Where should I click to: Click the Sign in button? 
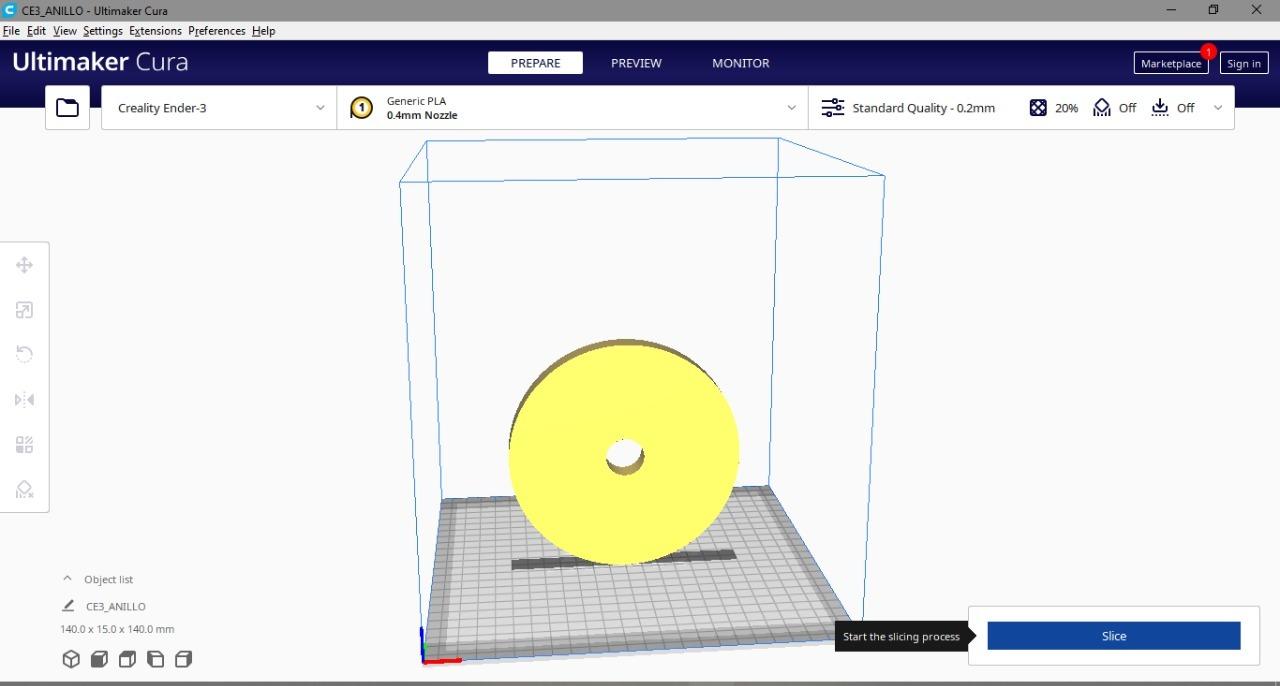1244,63
